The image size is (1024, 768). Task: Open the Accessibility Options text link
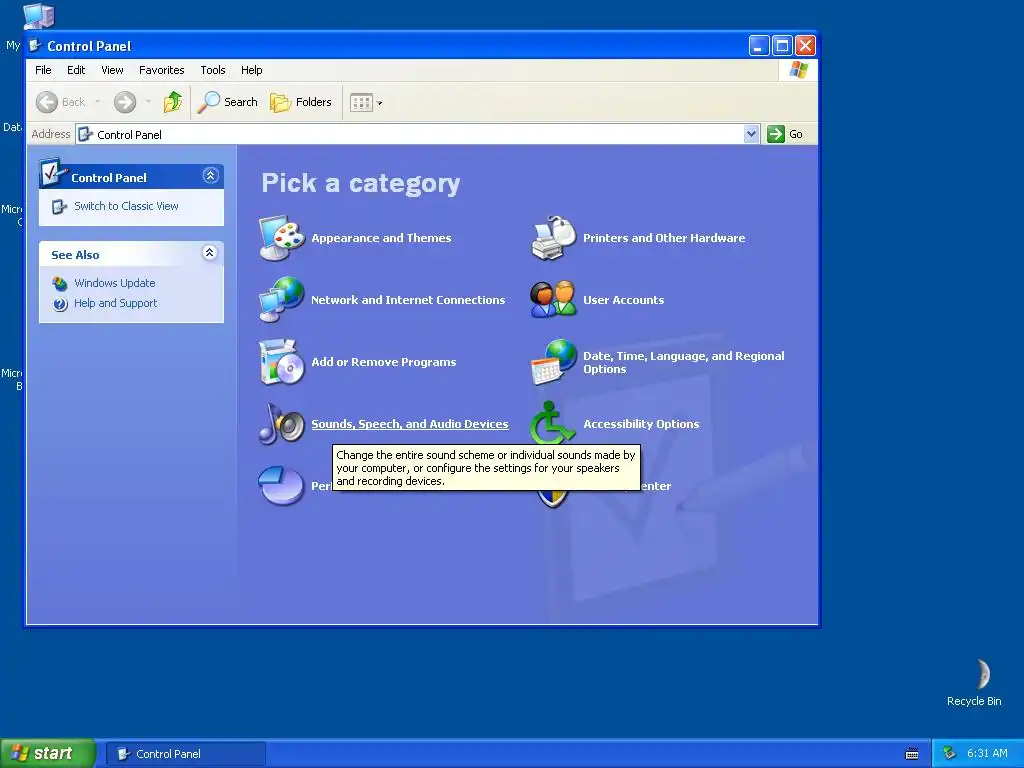641,424
